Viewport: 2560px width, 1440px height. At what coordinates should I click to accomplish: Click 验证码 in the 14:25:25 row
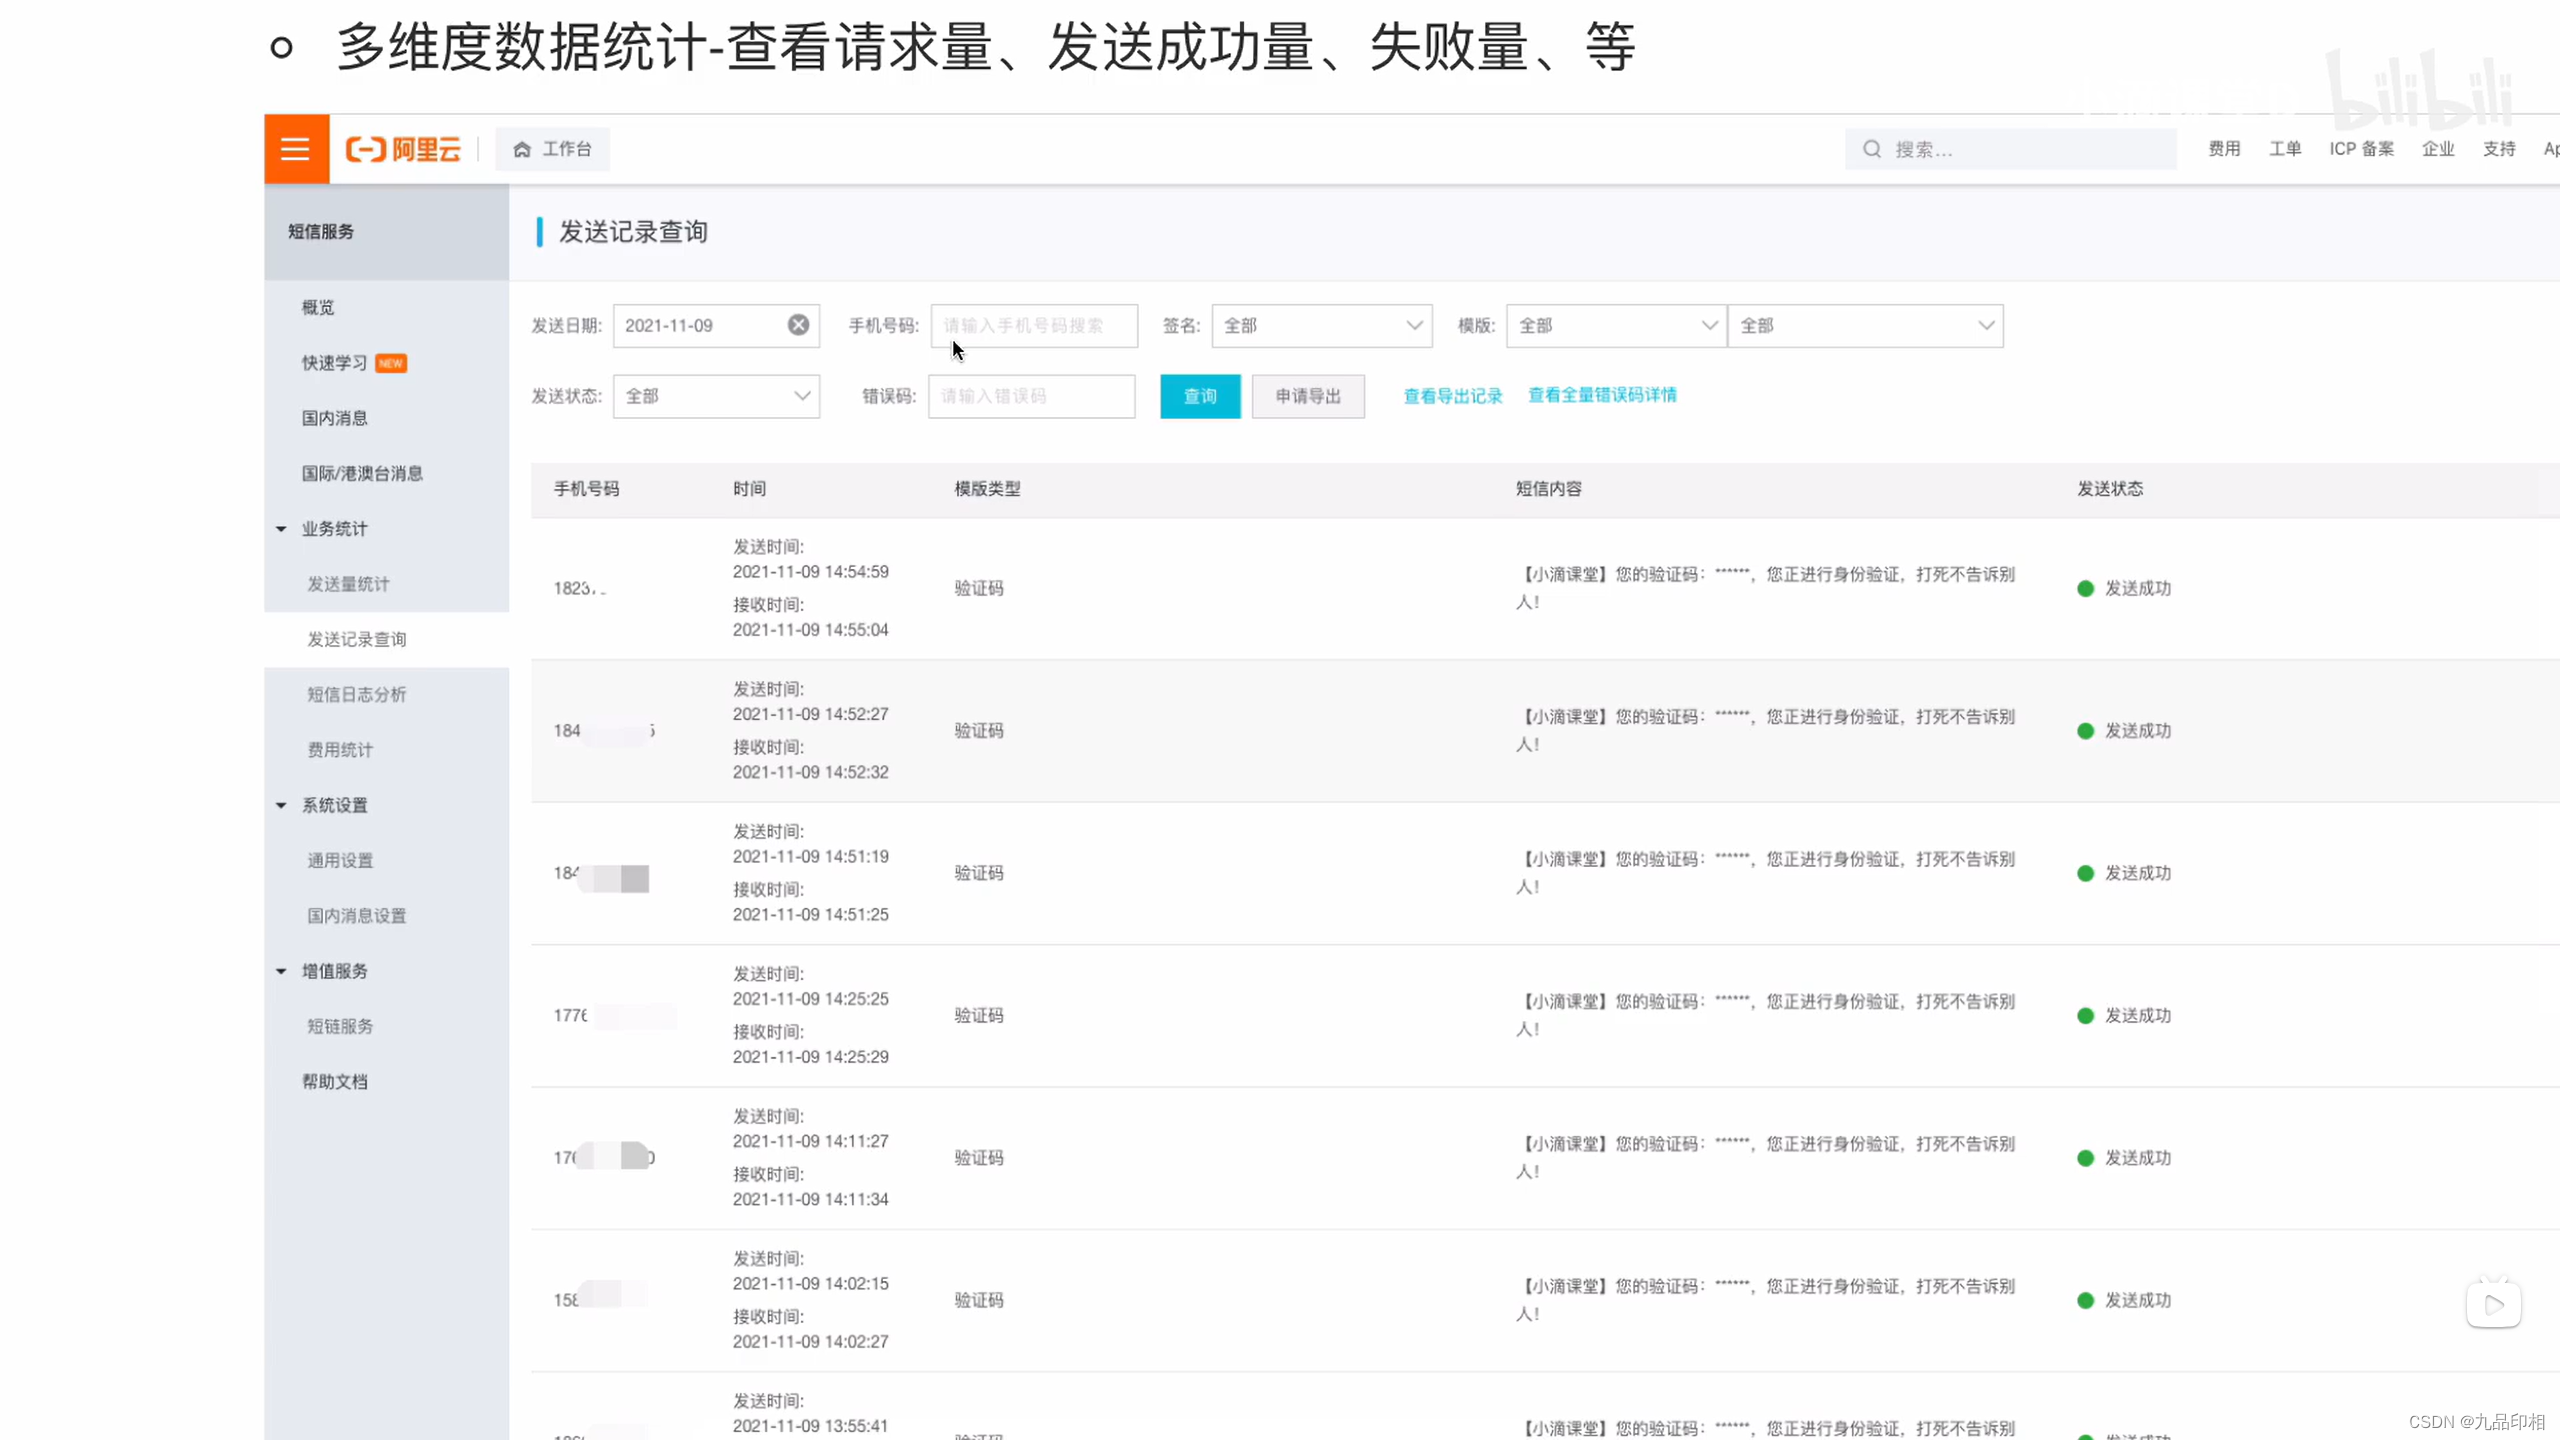[978, 1016]
